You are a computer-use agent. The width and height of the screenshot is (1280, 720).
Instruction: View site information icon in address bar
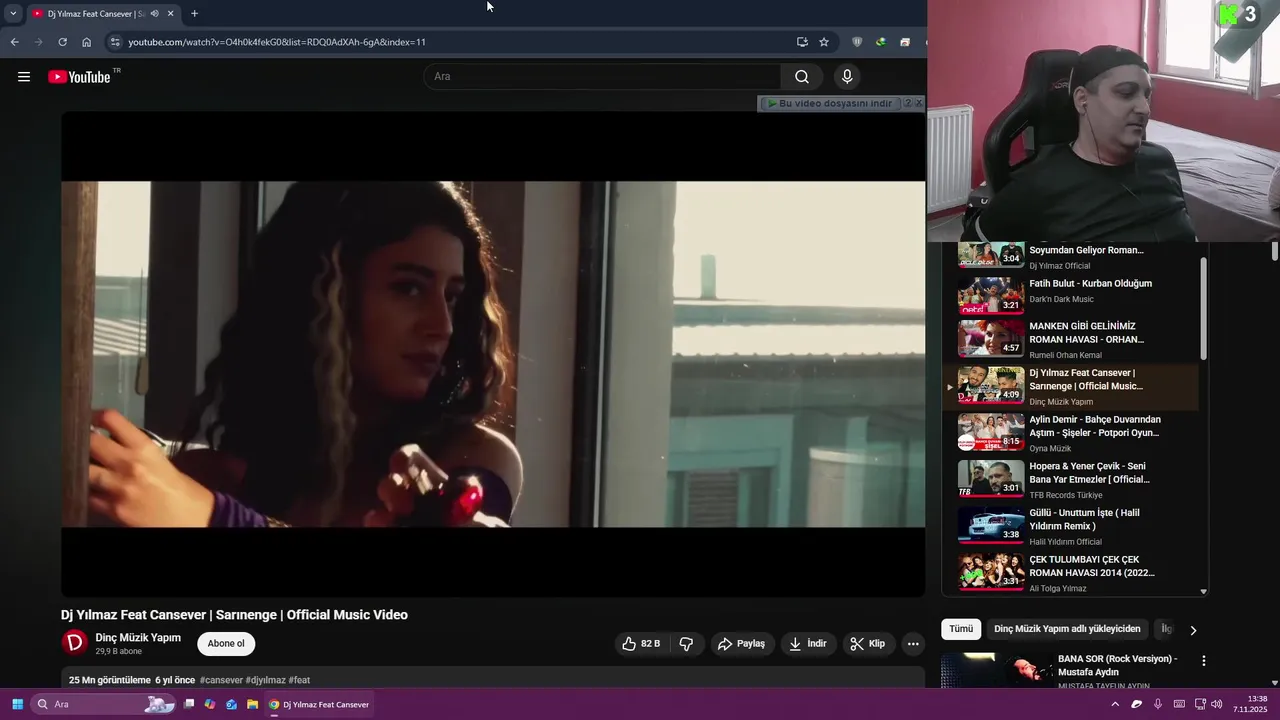[x=114, y=42]
